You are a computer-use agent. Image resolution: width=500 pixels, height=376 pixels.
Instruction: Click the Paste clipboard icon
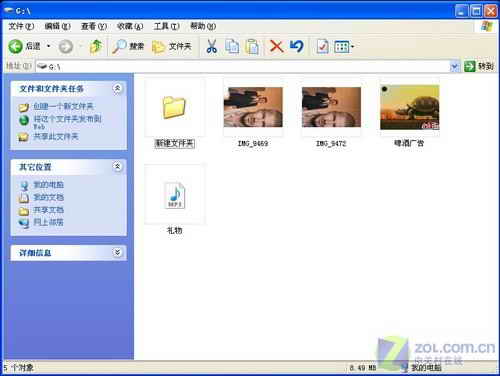[252, 46]
